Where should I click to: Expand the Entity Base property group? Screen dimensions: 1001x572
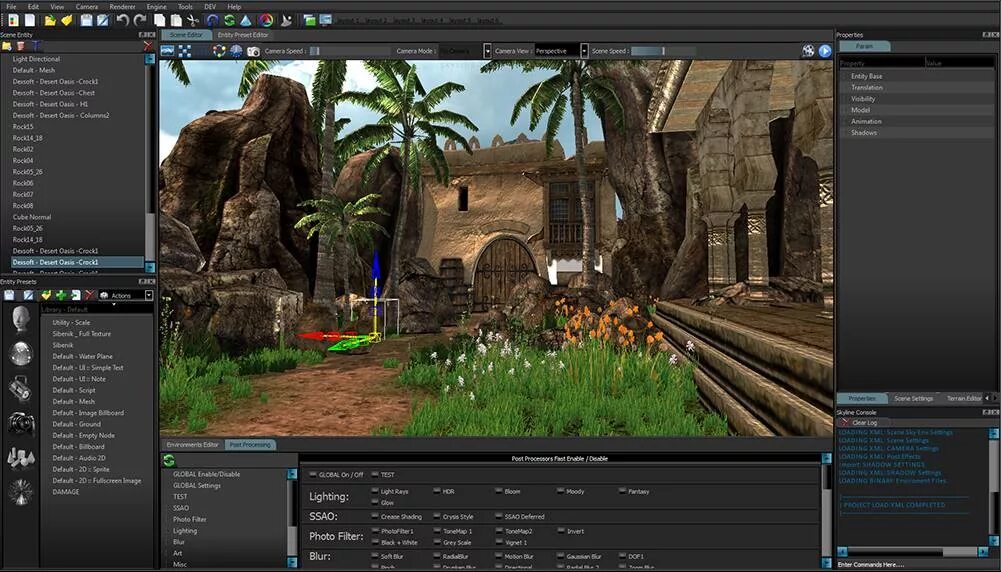[x=866, y=76]
